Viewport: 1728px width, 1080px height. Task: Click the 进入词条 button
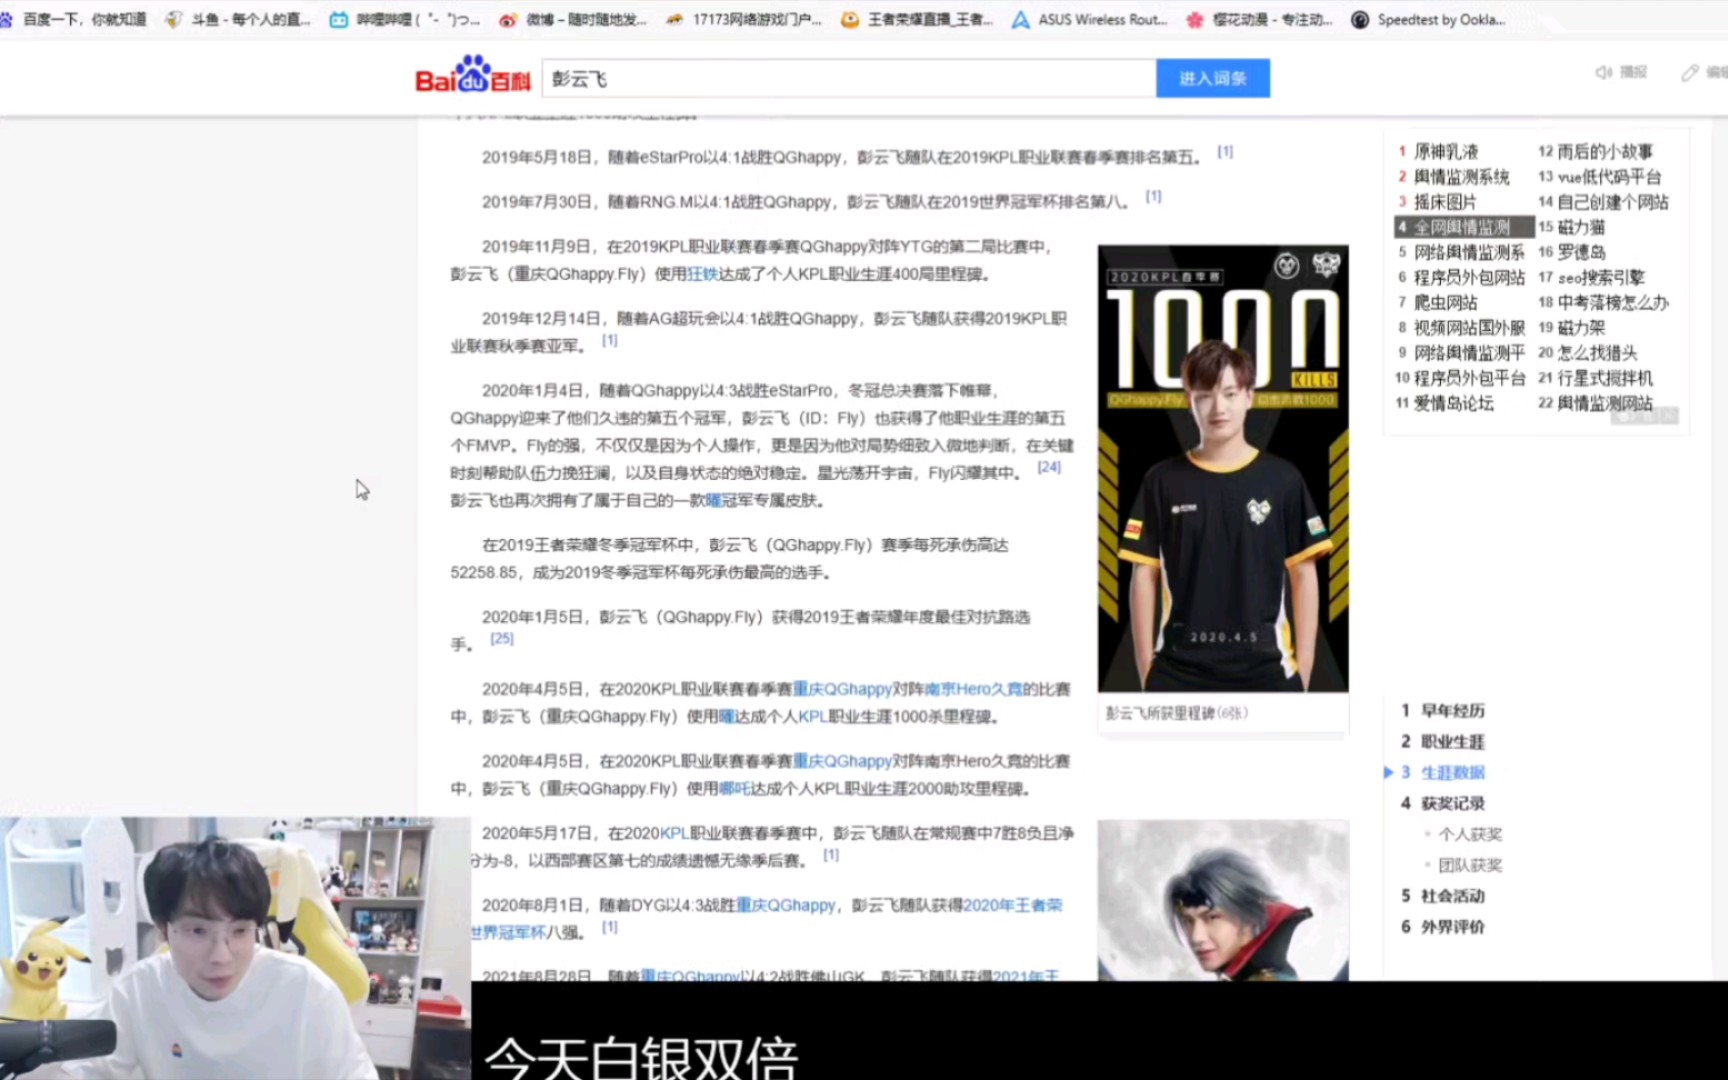(1212, 78)
